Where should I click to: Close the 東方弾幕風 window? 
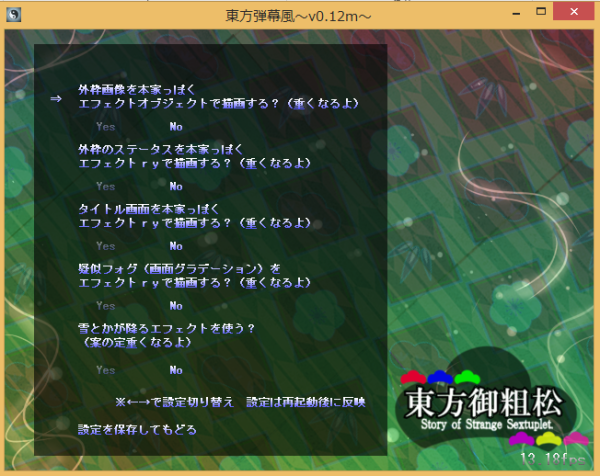[x=574, y=12]
